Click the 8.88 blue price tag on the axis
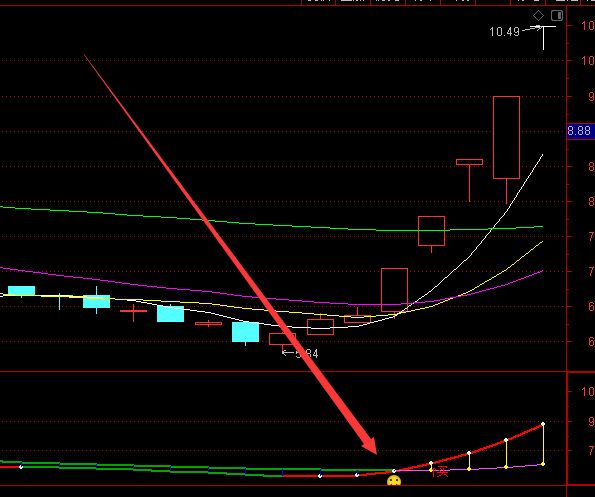Viewport: 595px width, 497px height. coord(580,131)
